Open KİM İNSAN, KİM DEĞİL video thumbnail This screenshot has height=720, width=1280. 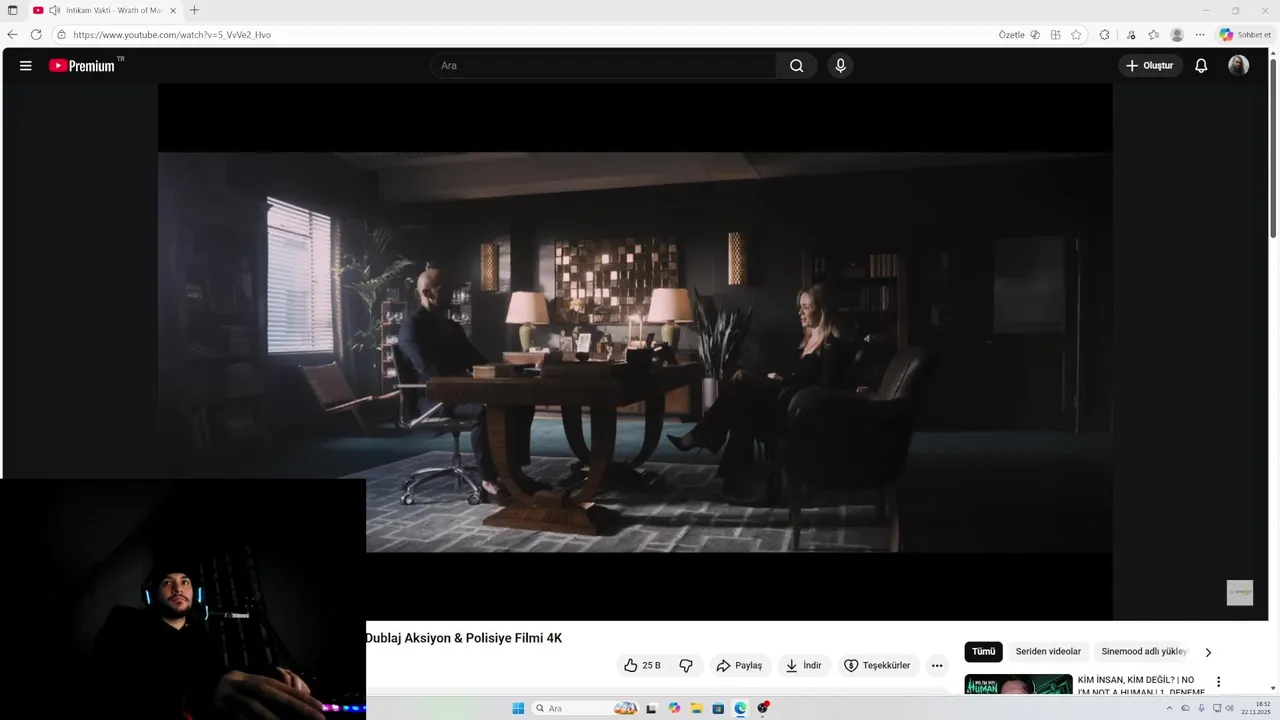(x=1018, y=685)
